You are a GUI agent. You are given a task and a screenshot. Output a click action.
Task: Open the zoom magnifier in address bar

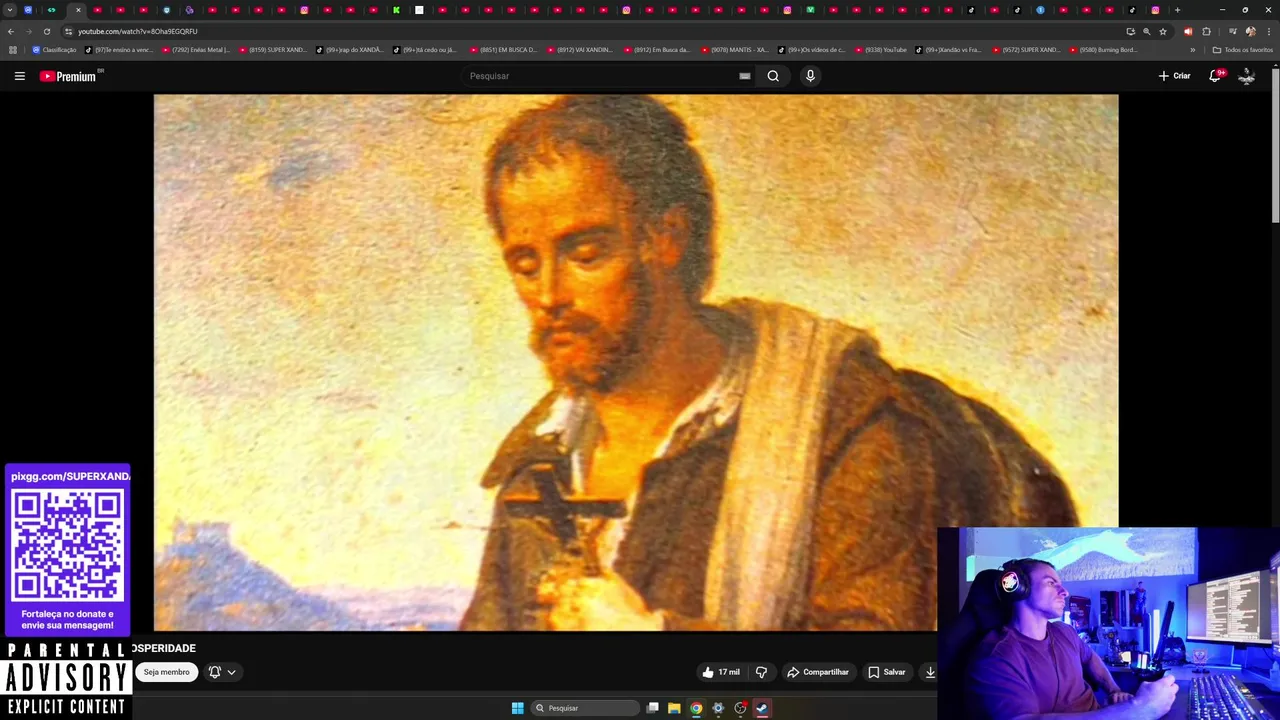click(1147, 31)
